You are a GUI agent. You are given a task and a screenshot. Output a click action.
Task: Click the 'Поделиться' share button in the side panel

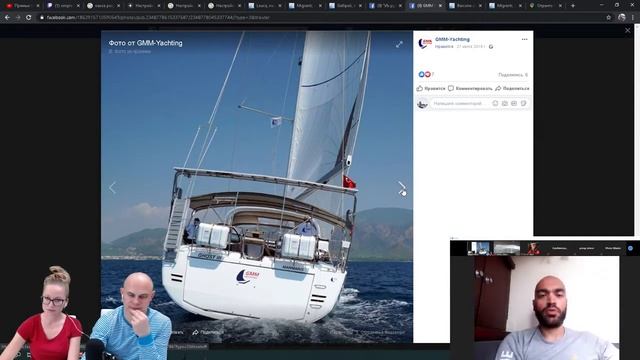coord(512,88)
